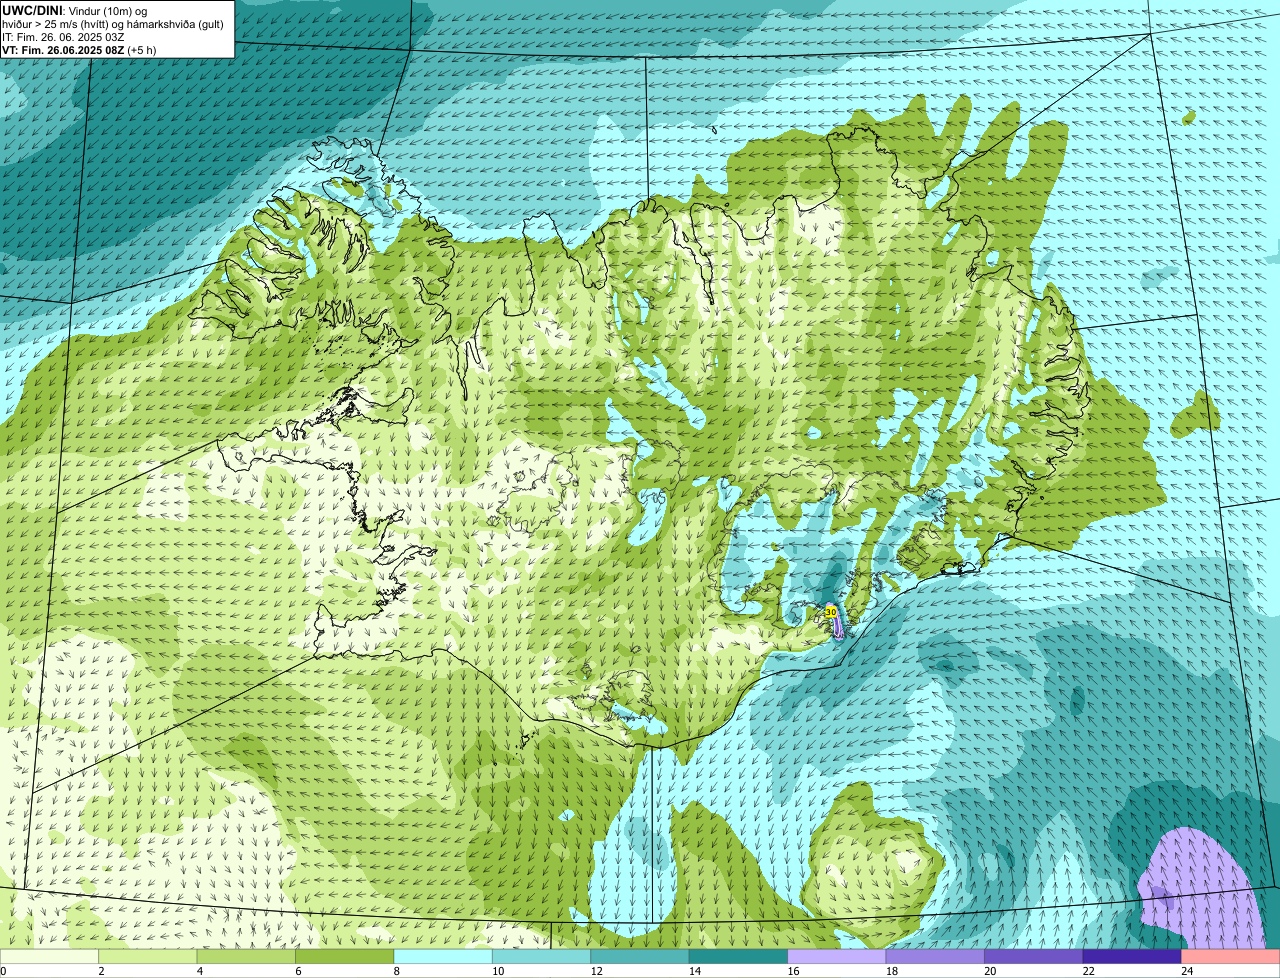Select the 12–14 m/s teal legend swatch
Image resolution: width=1280 pixels, height=978 pixels.
[x=640, y=957]
